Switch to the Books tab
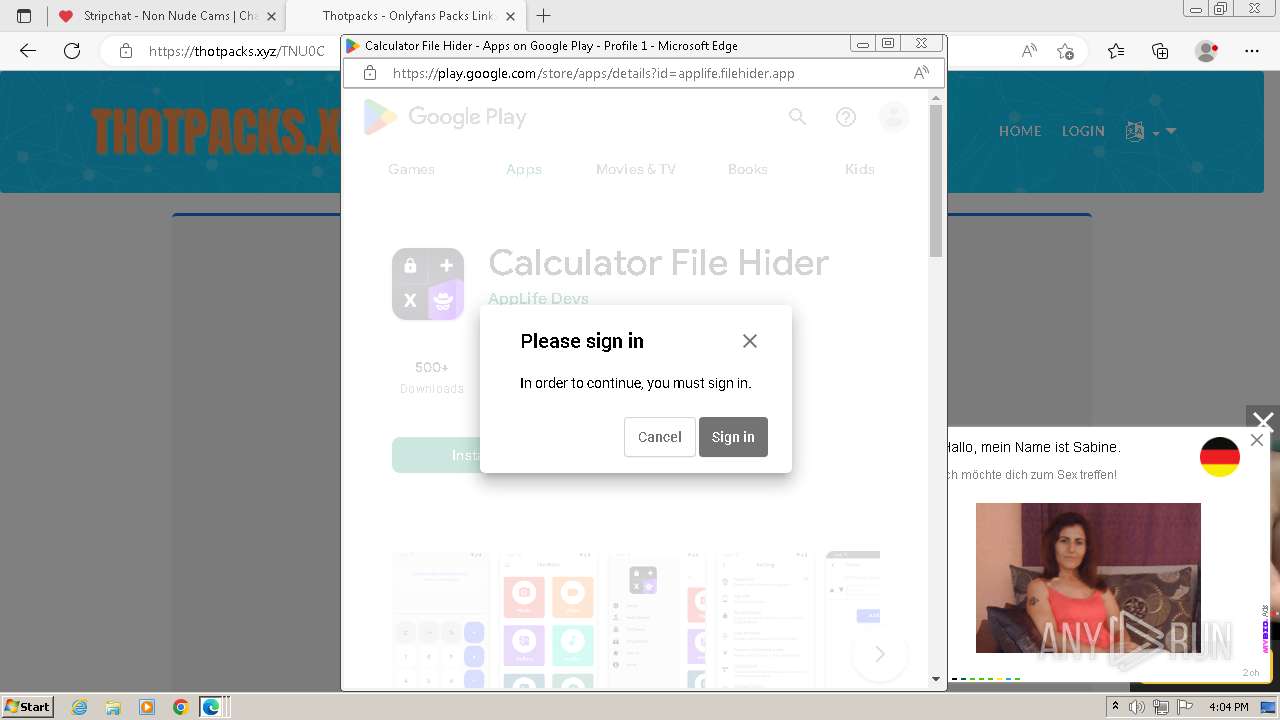This screenshot has height=720, width=1280. [748, 169]
